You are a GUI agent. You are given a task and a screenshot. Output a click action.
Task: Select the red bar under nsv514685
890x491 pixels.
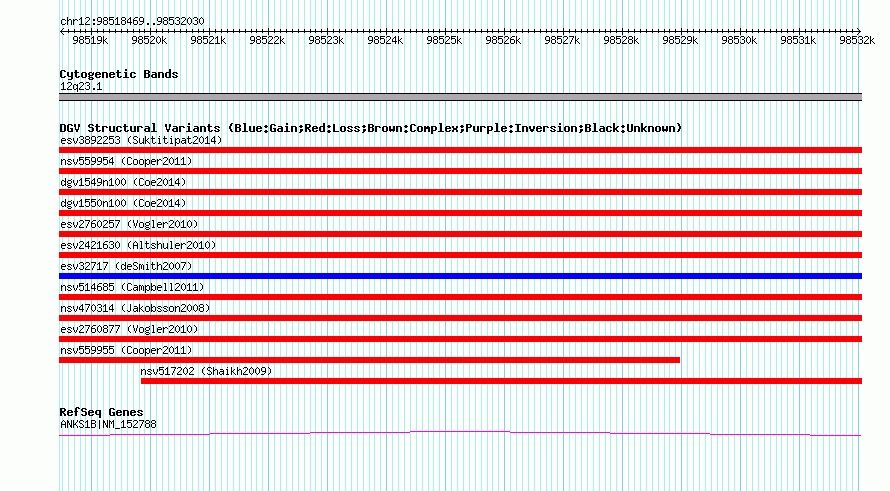point(460,297)
